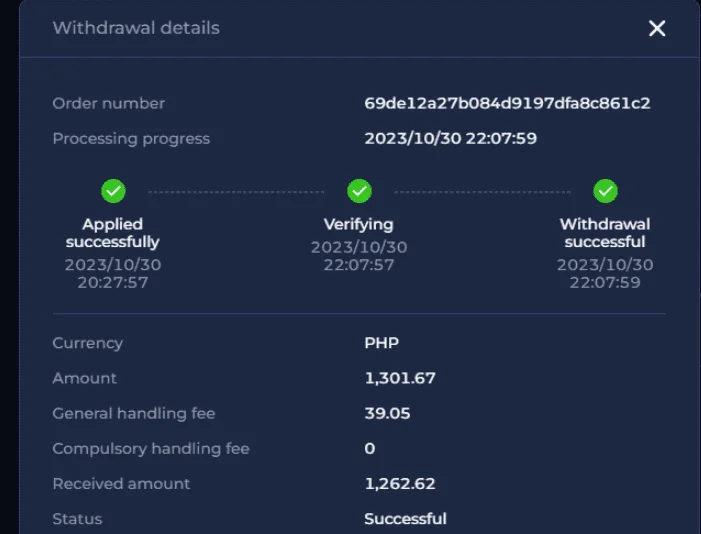Click the amount value 1,301.67

coord(400,378)
